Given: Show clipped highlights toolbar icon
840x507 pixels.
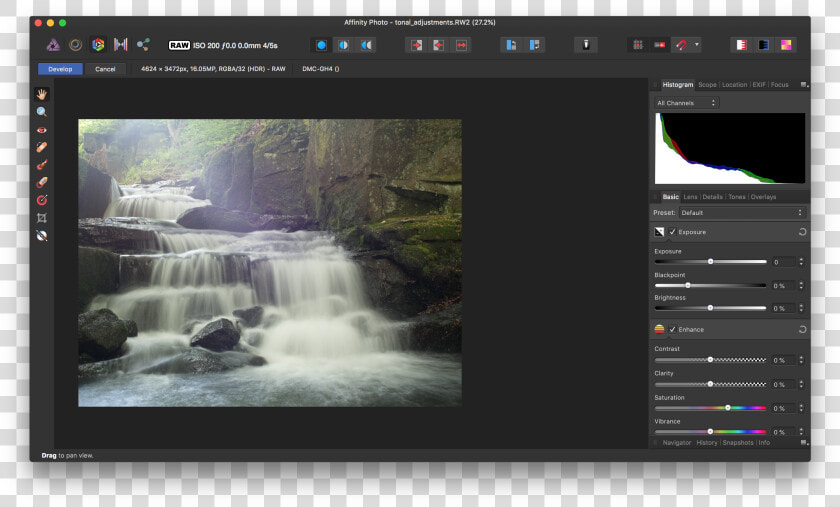Looking at the screenshot, I should click(741, 46).
